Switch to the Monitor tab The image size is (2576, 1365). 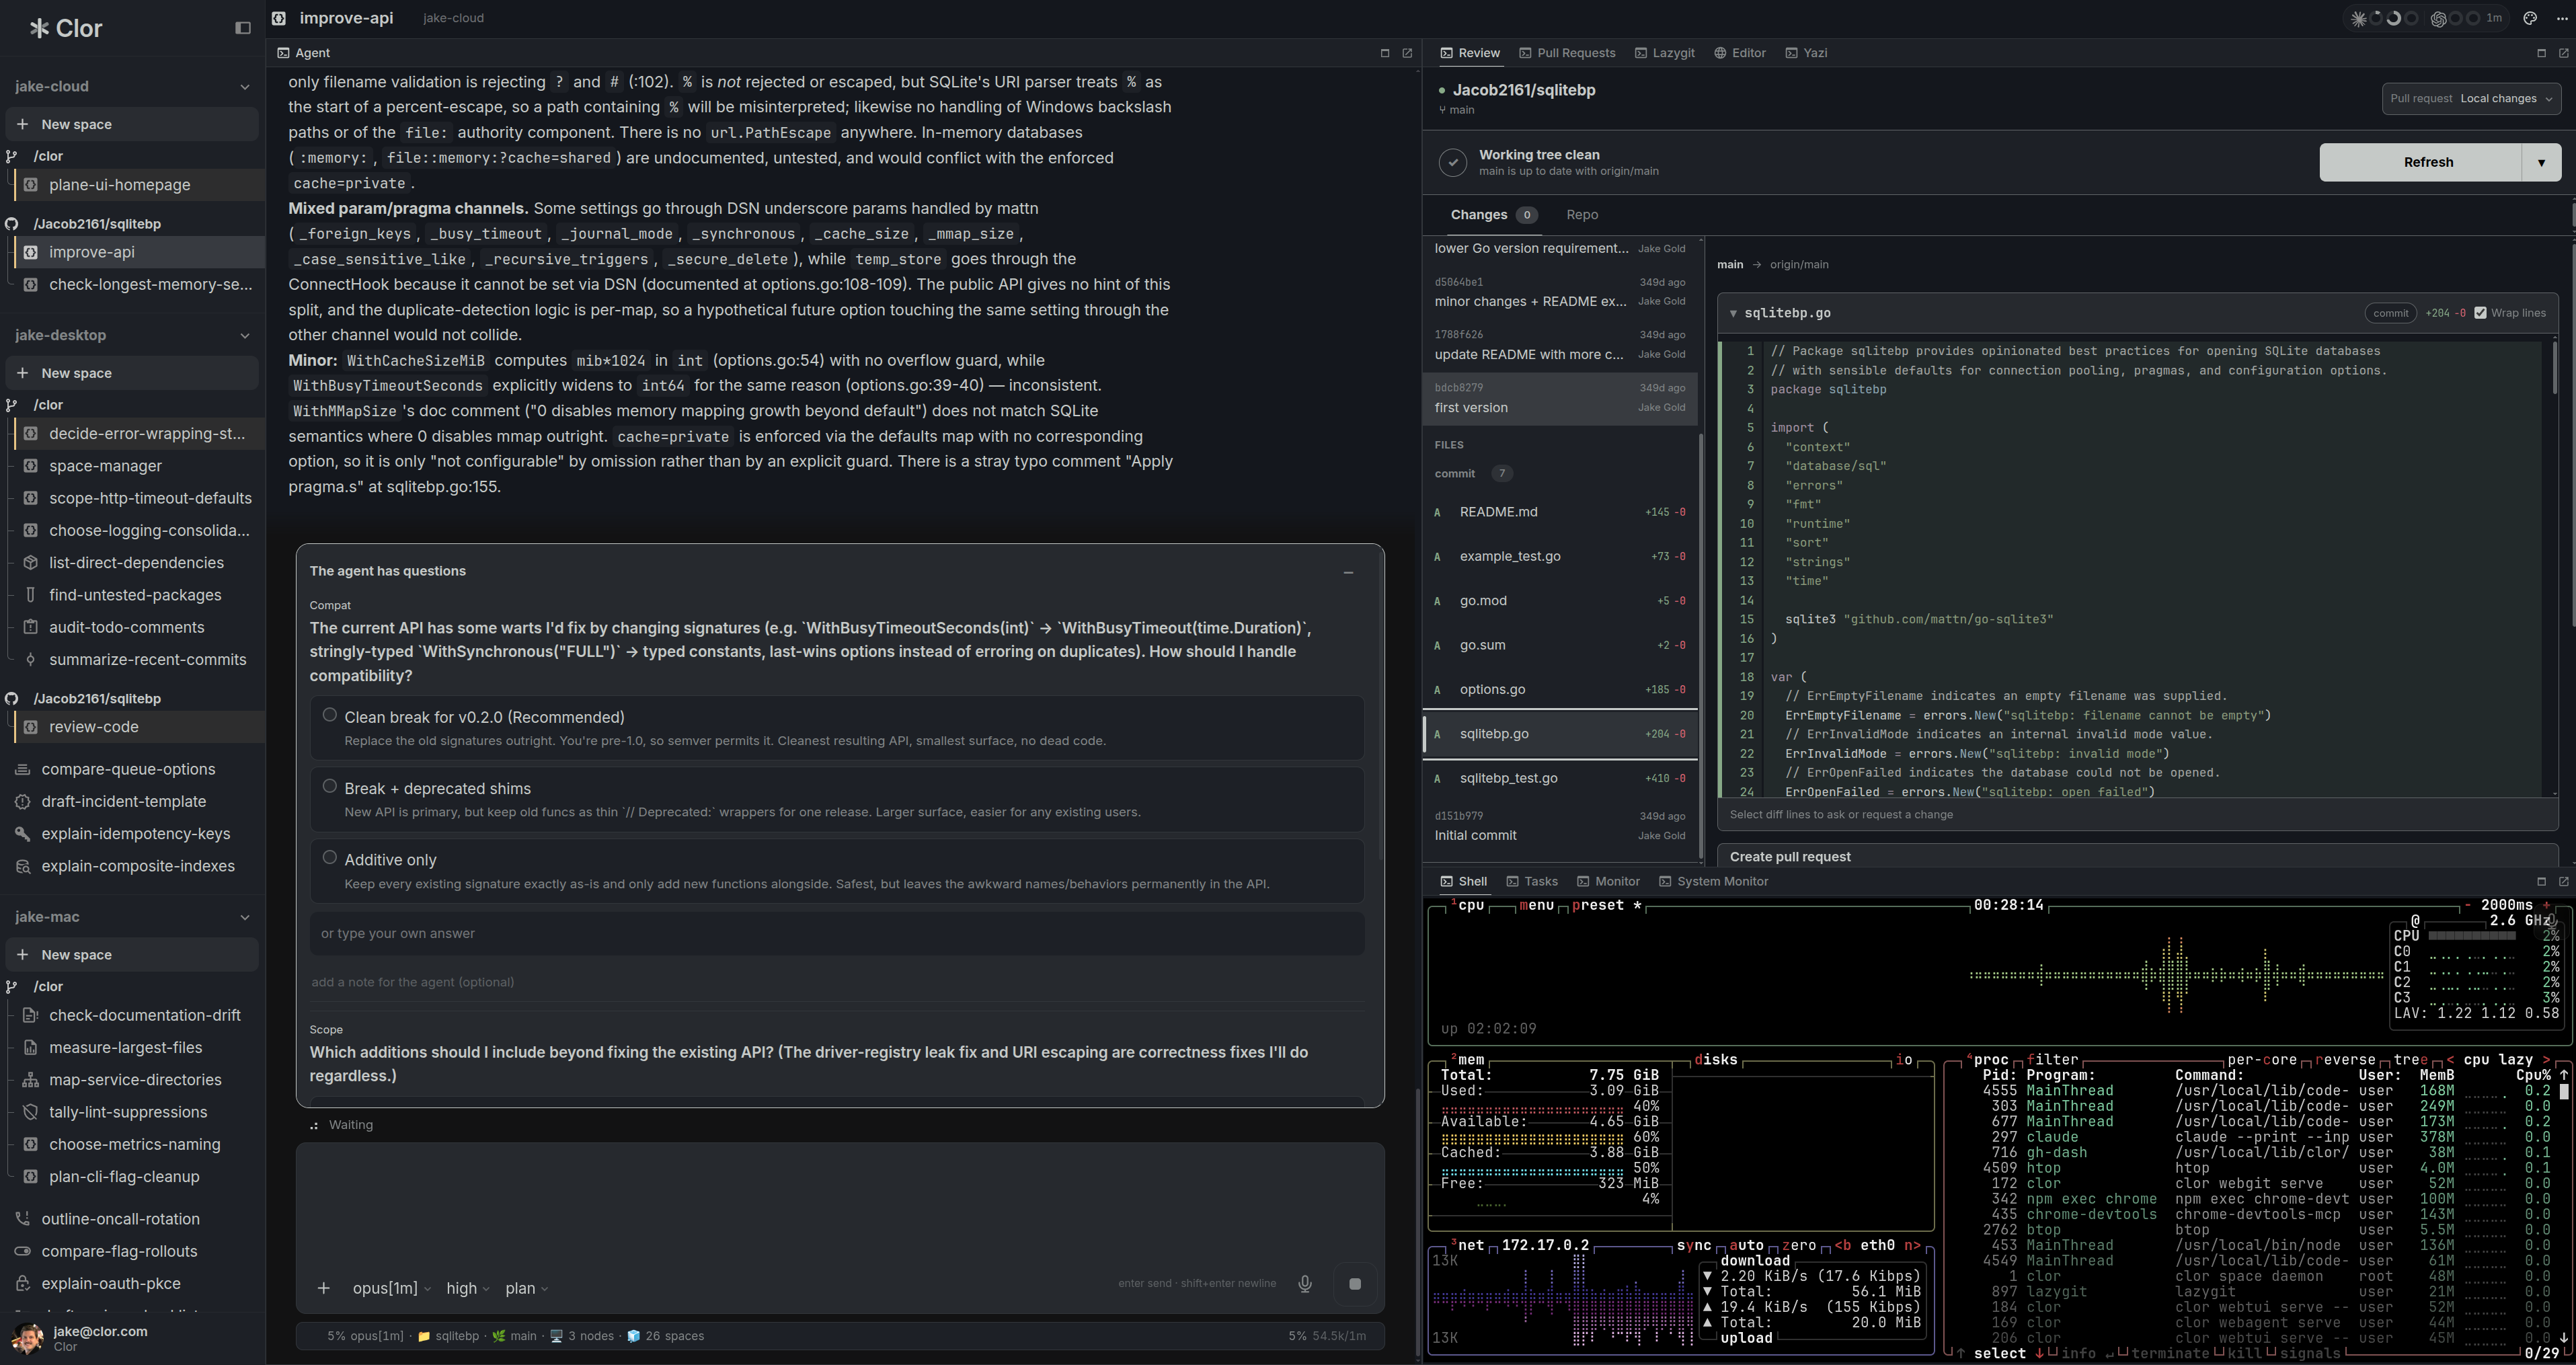click(x=1608, y=881)
